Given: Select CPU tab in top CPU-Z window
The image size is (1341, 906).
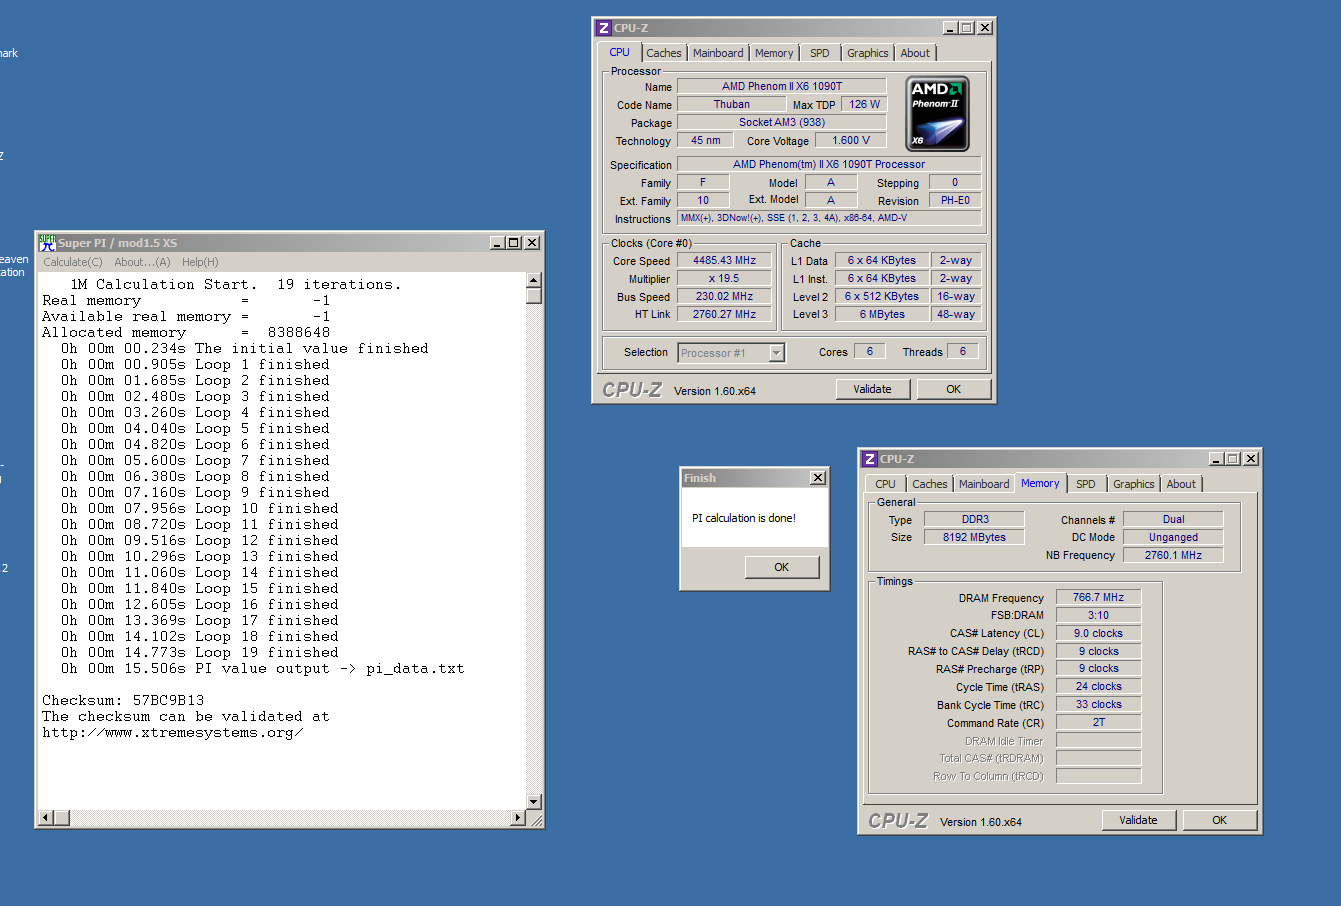Looking at the screenshot, I should pyautogui.click(x=620, y=52).
